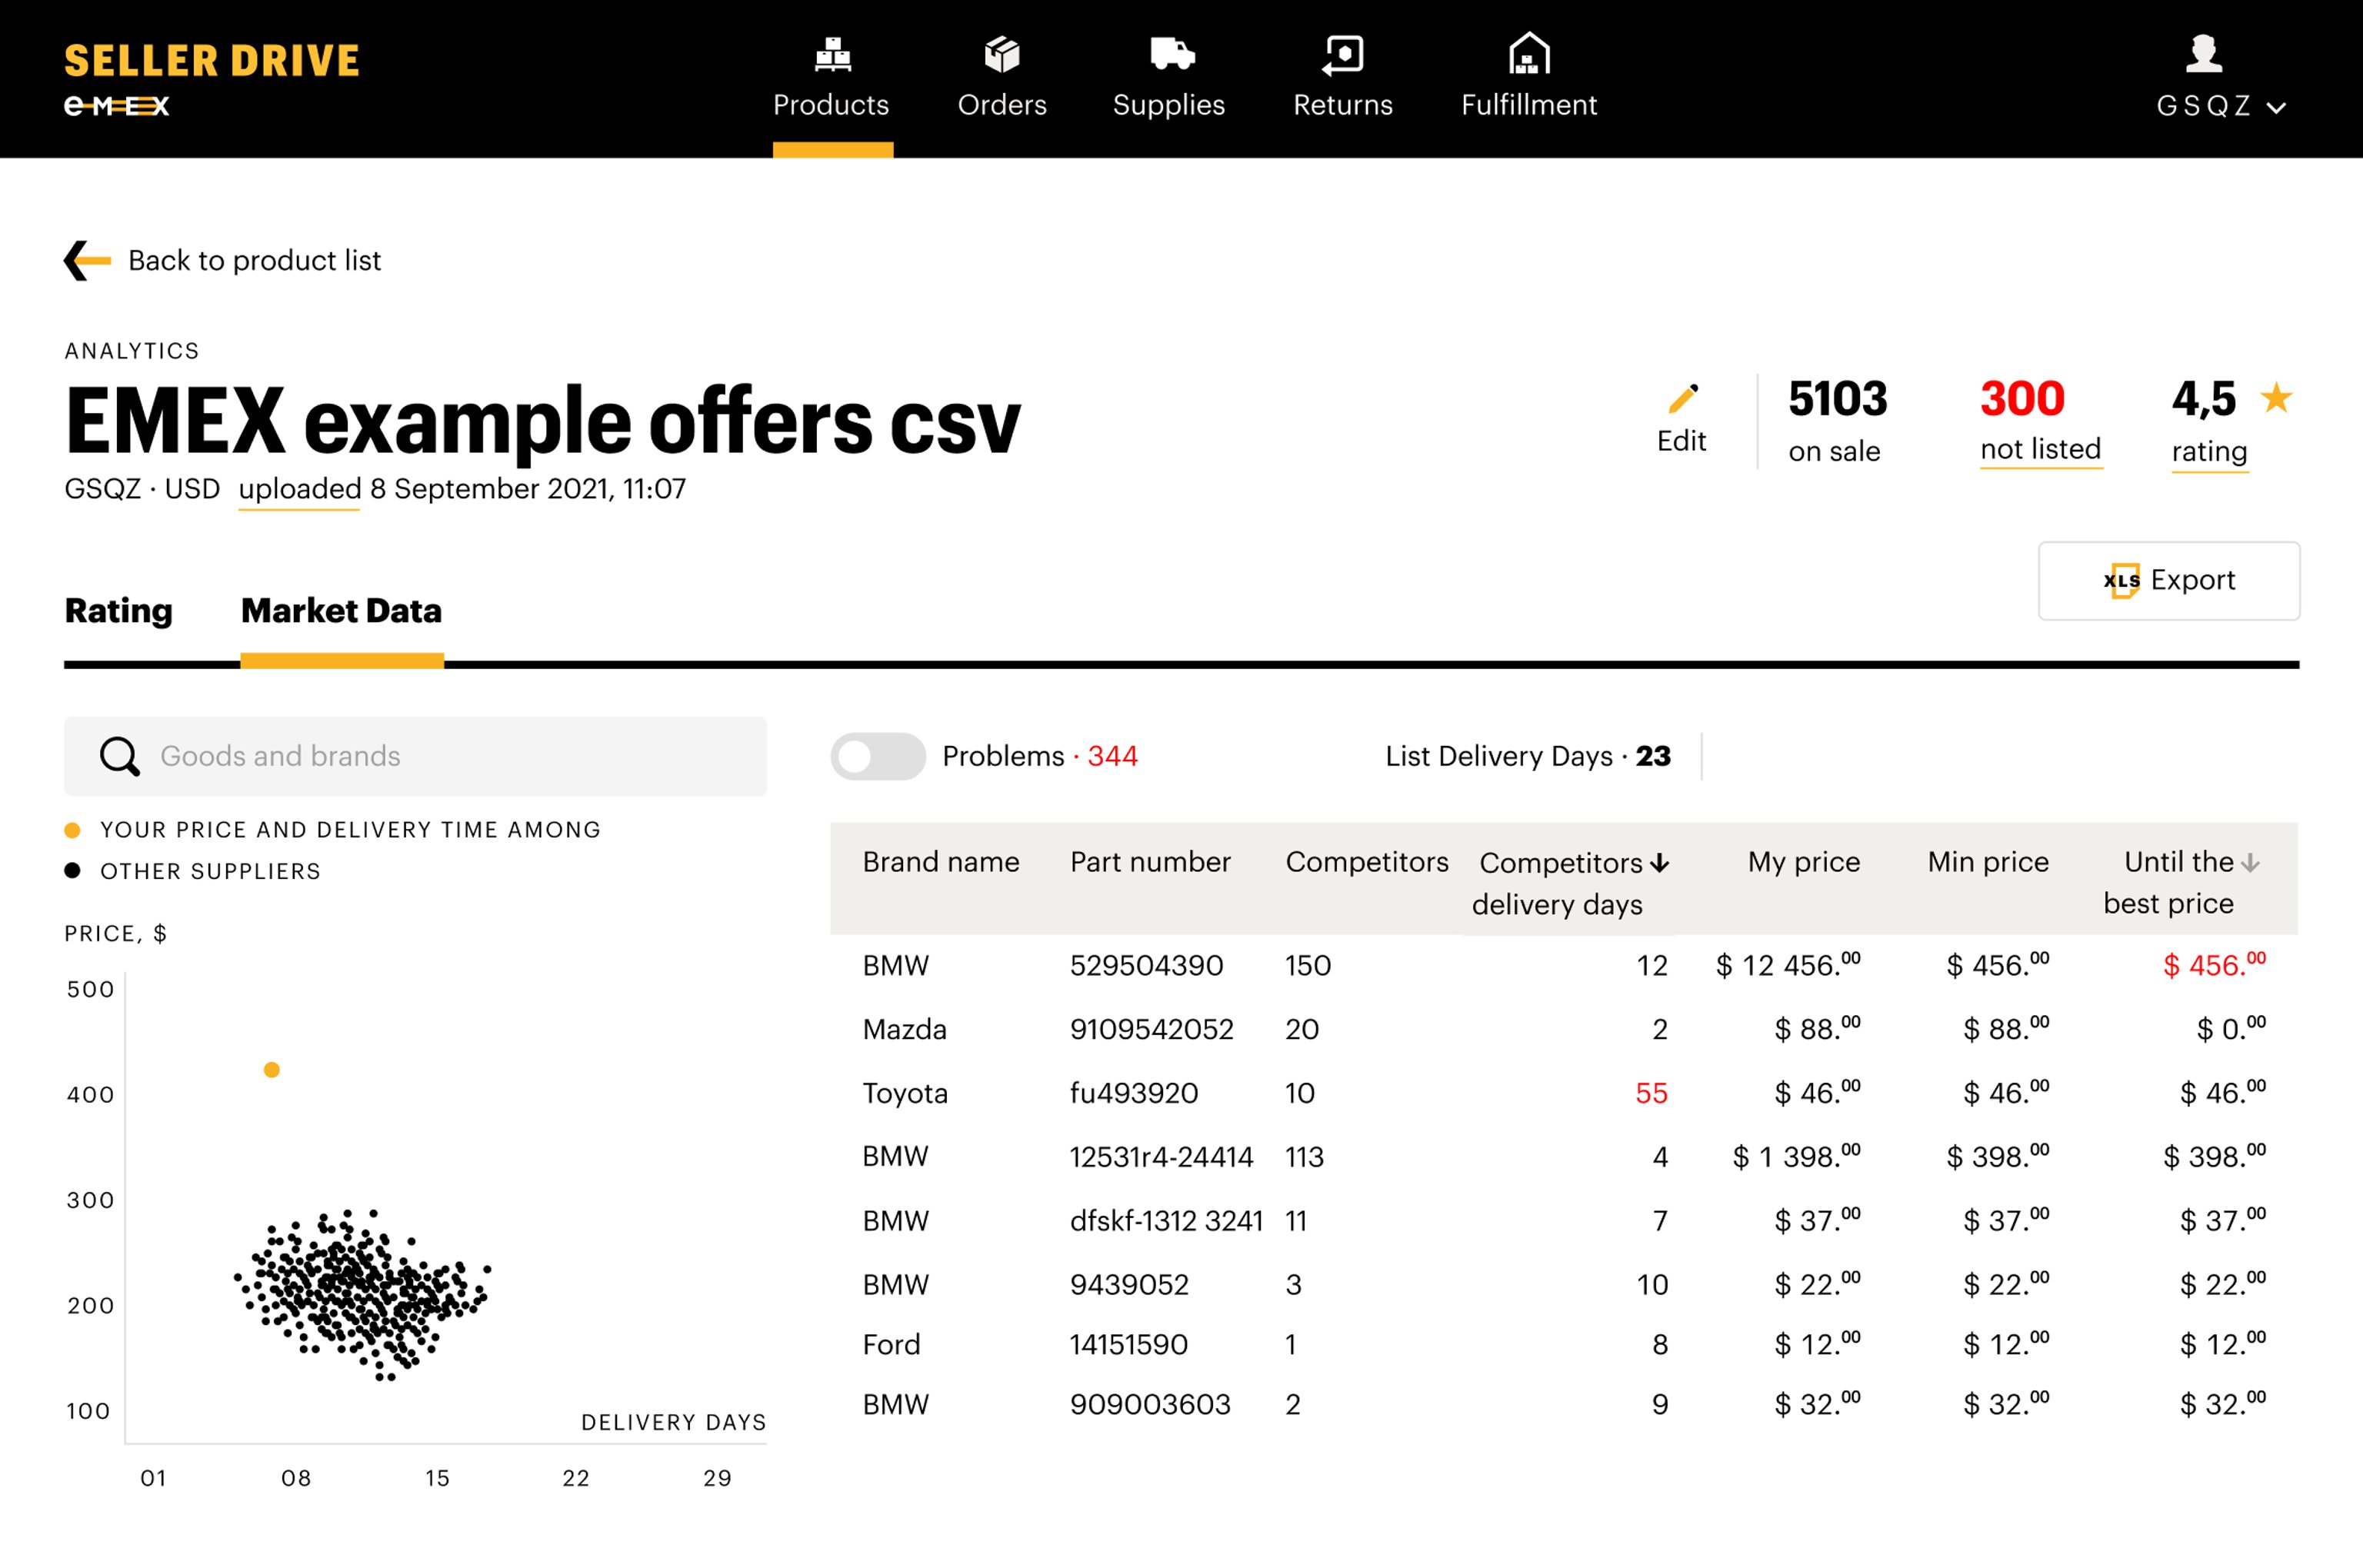Screen dimensions: 2363x1568
Task: Click the user profile avatar icon
Action: (x=2203, y=54)
